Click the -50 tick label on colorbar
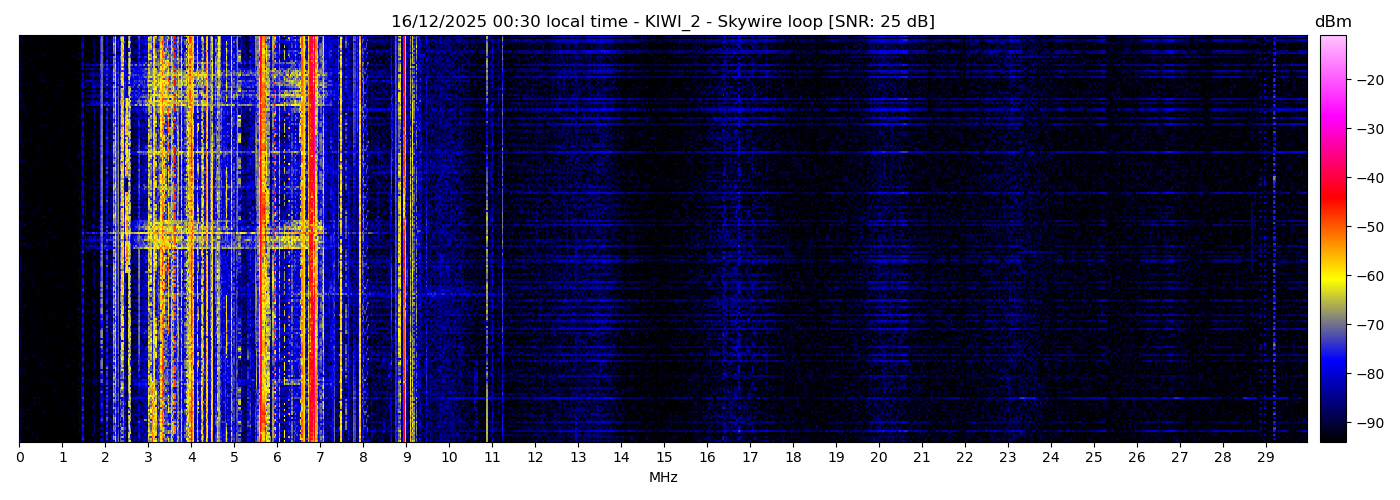The width and height of the screenshot is (1400, 500). [x=1369, y=227]
